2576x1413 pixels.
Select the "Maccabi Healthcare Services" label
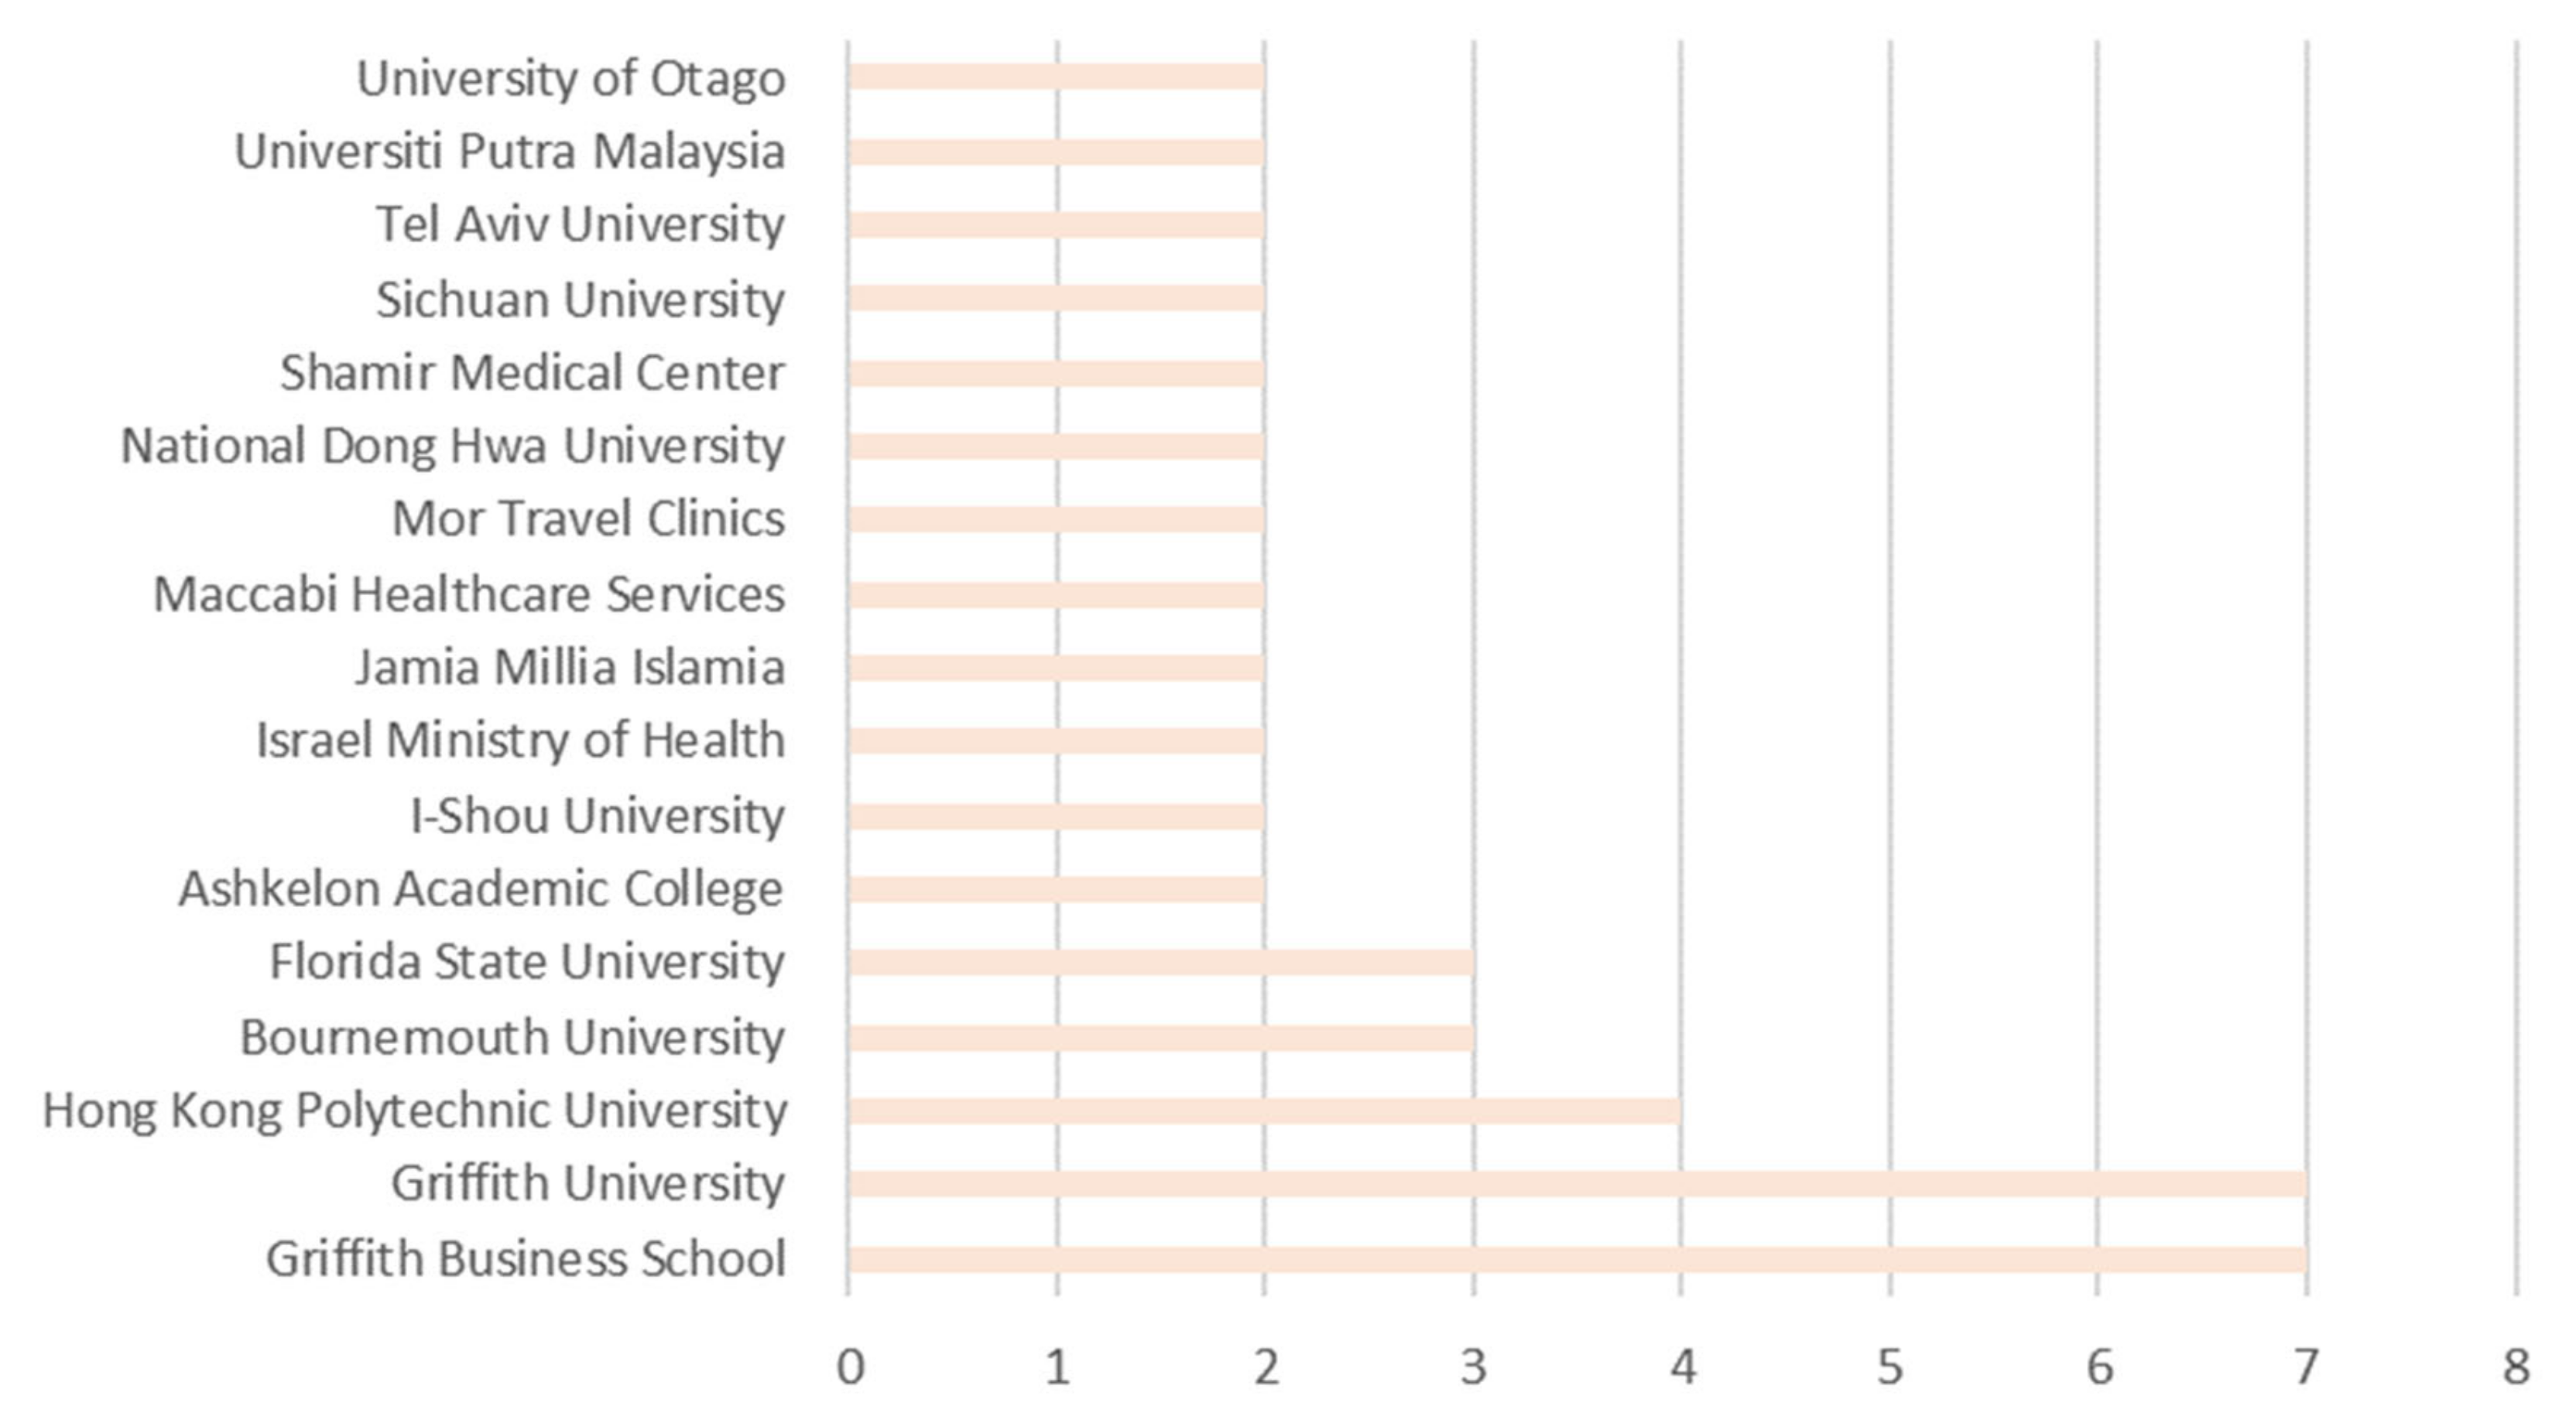coord(468,594)
